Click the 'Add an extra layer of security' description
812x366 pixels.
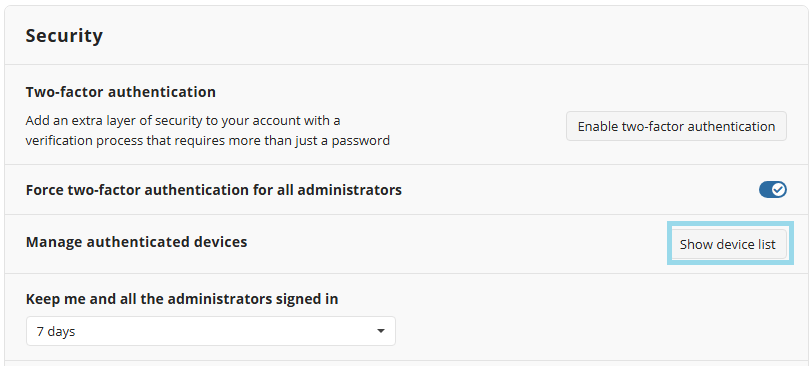(x=183, y=121)
